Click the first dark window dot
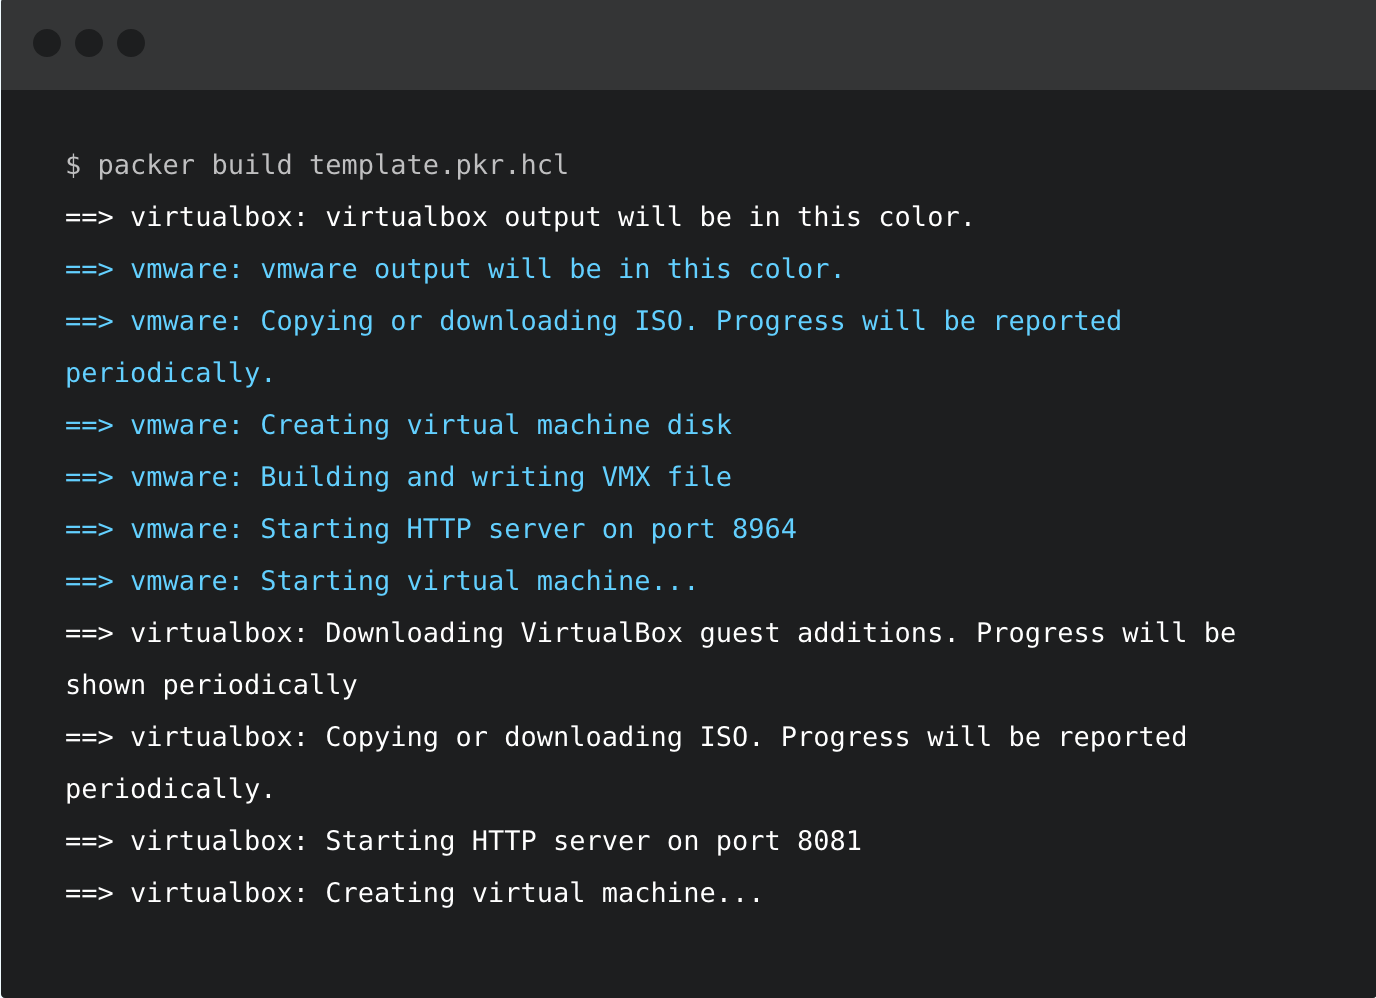Image resolution: width=1376 pixels, height=998 pixels. 47,43
